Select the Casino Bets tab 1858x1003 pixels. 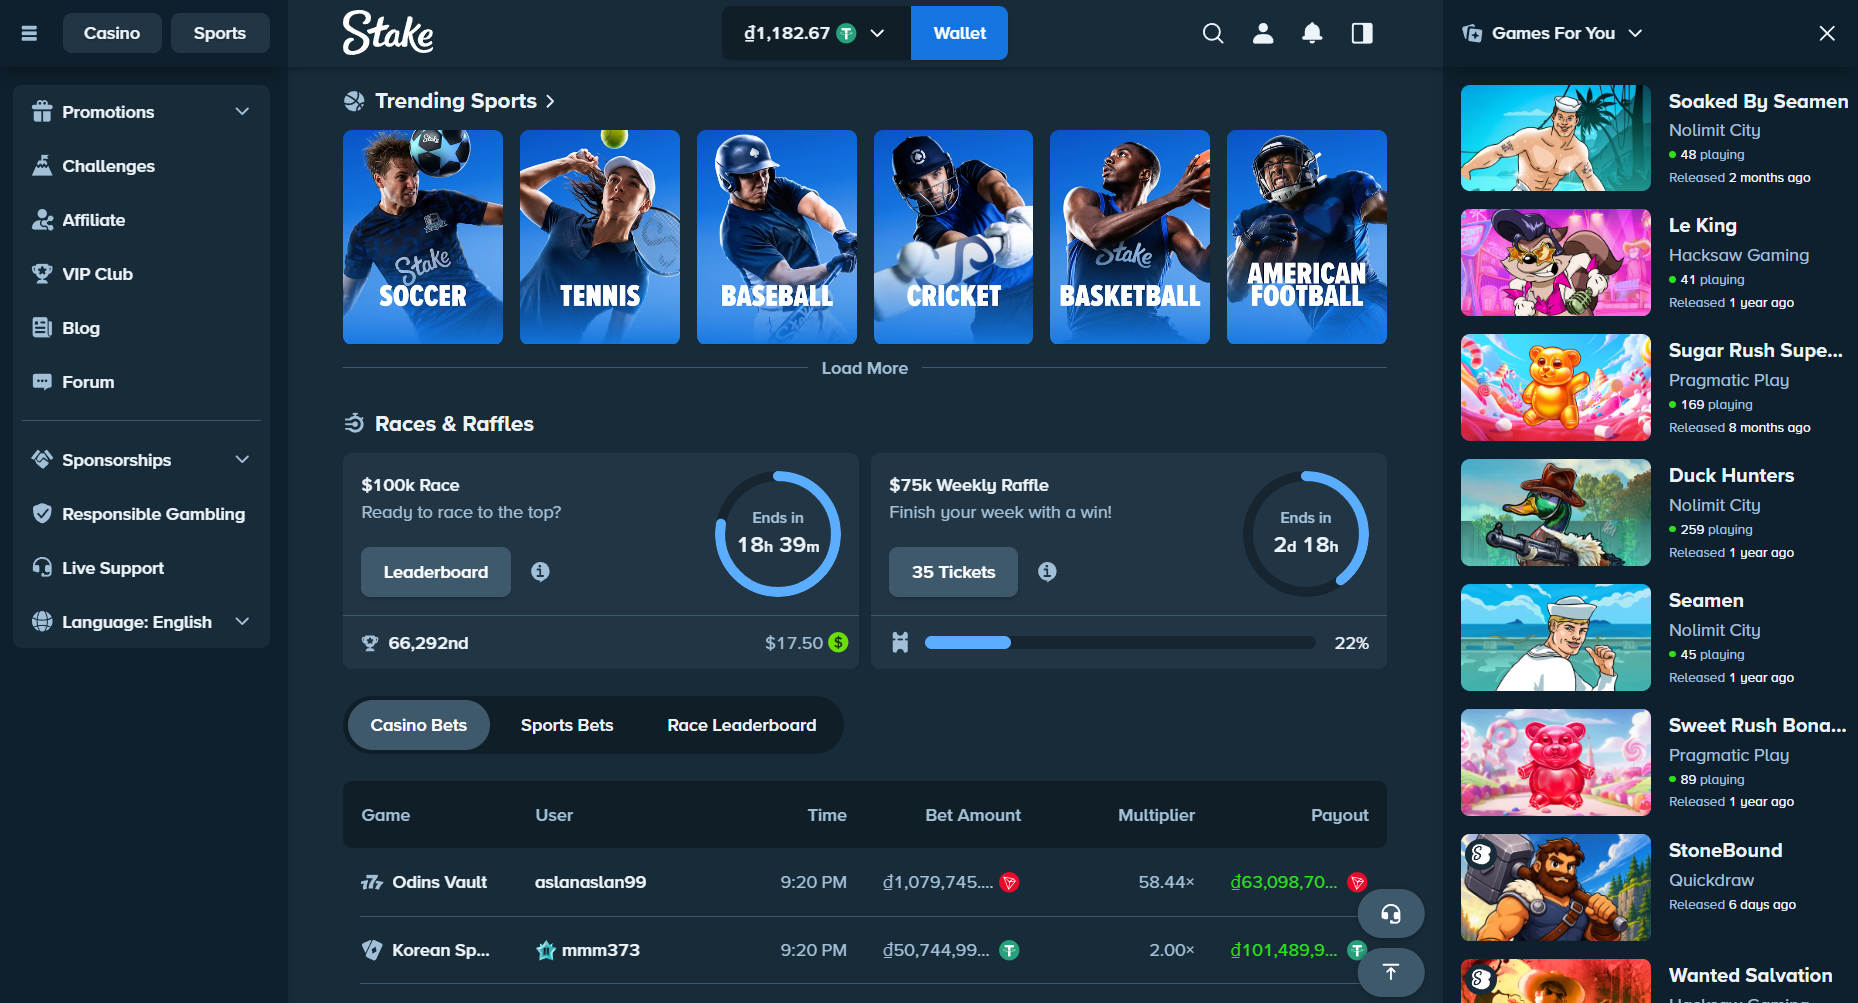click(x=418, y=725)
